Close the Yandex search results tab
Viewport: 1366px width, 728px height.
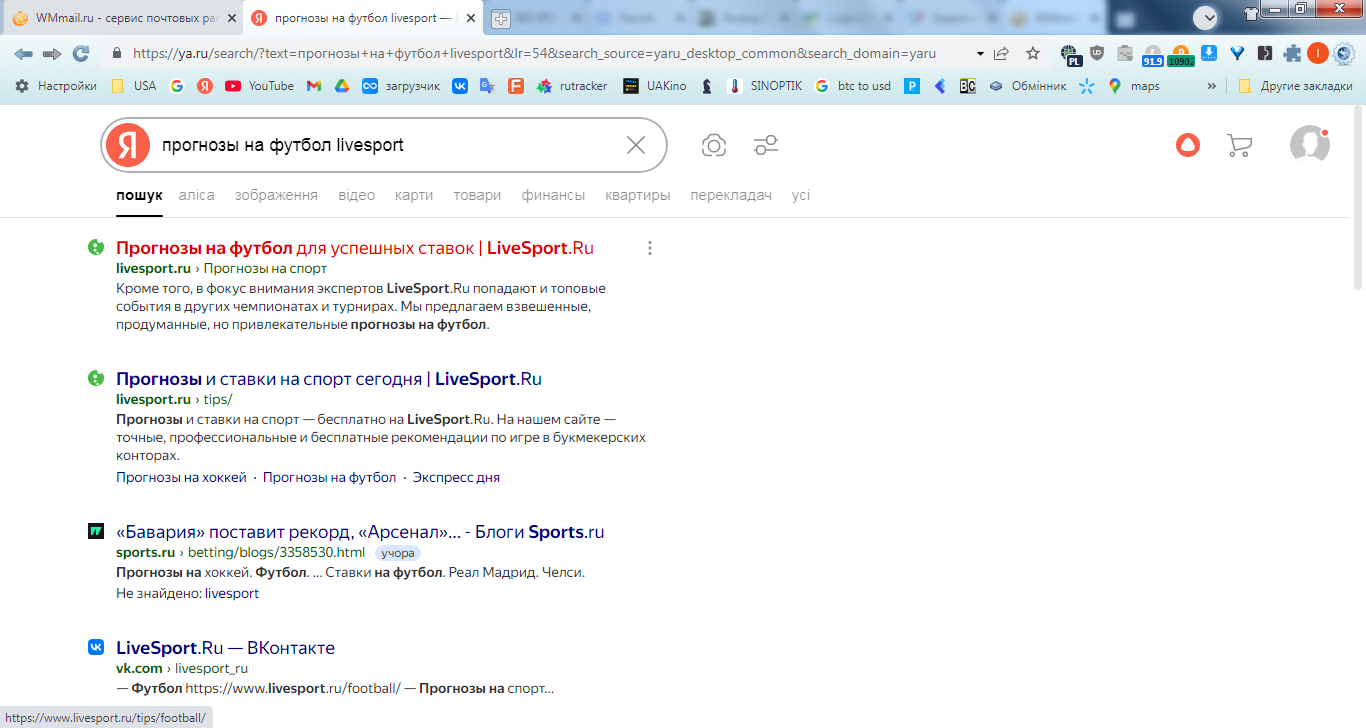click(471, 19)
